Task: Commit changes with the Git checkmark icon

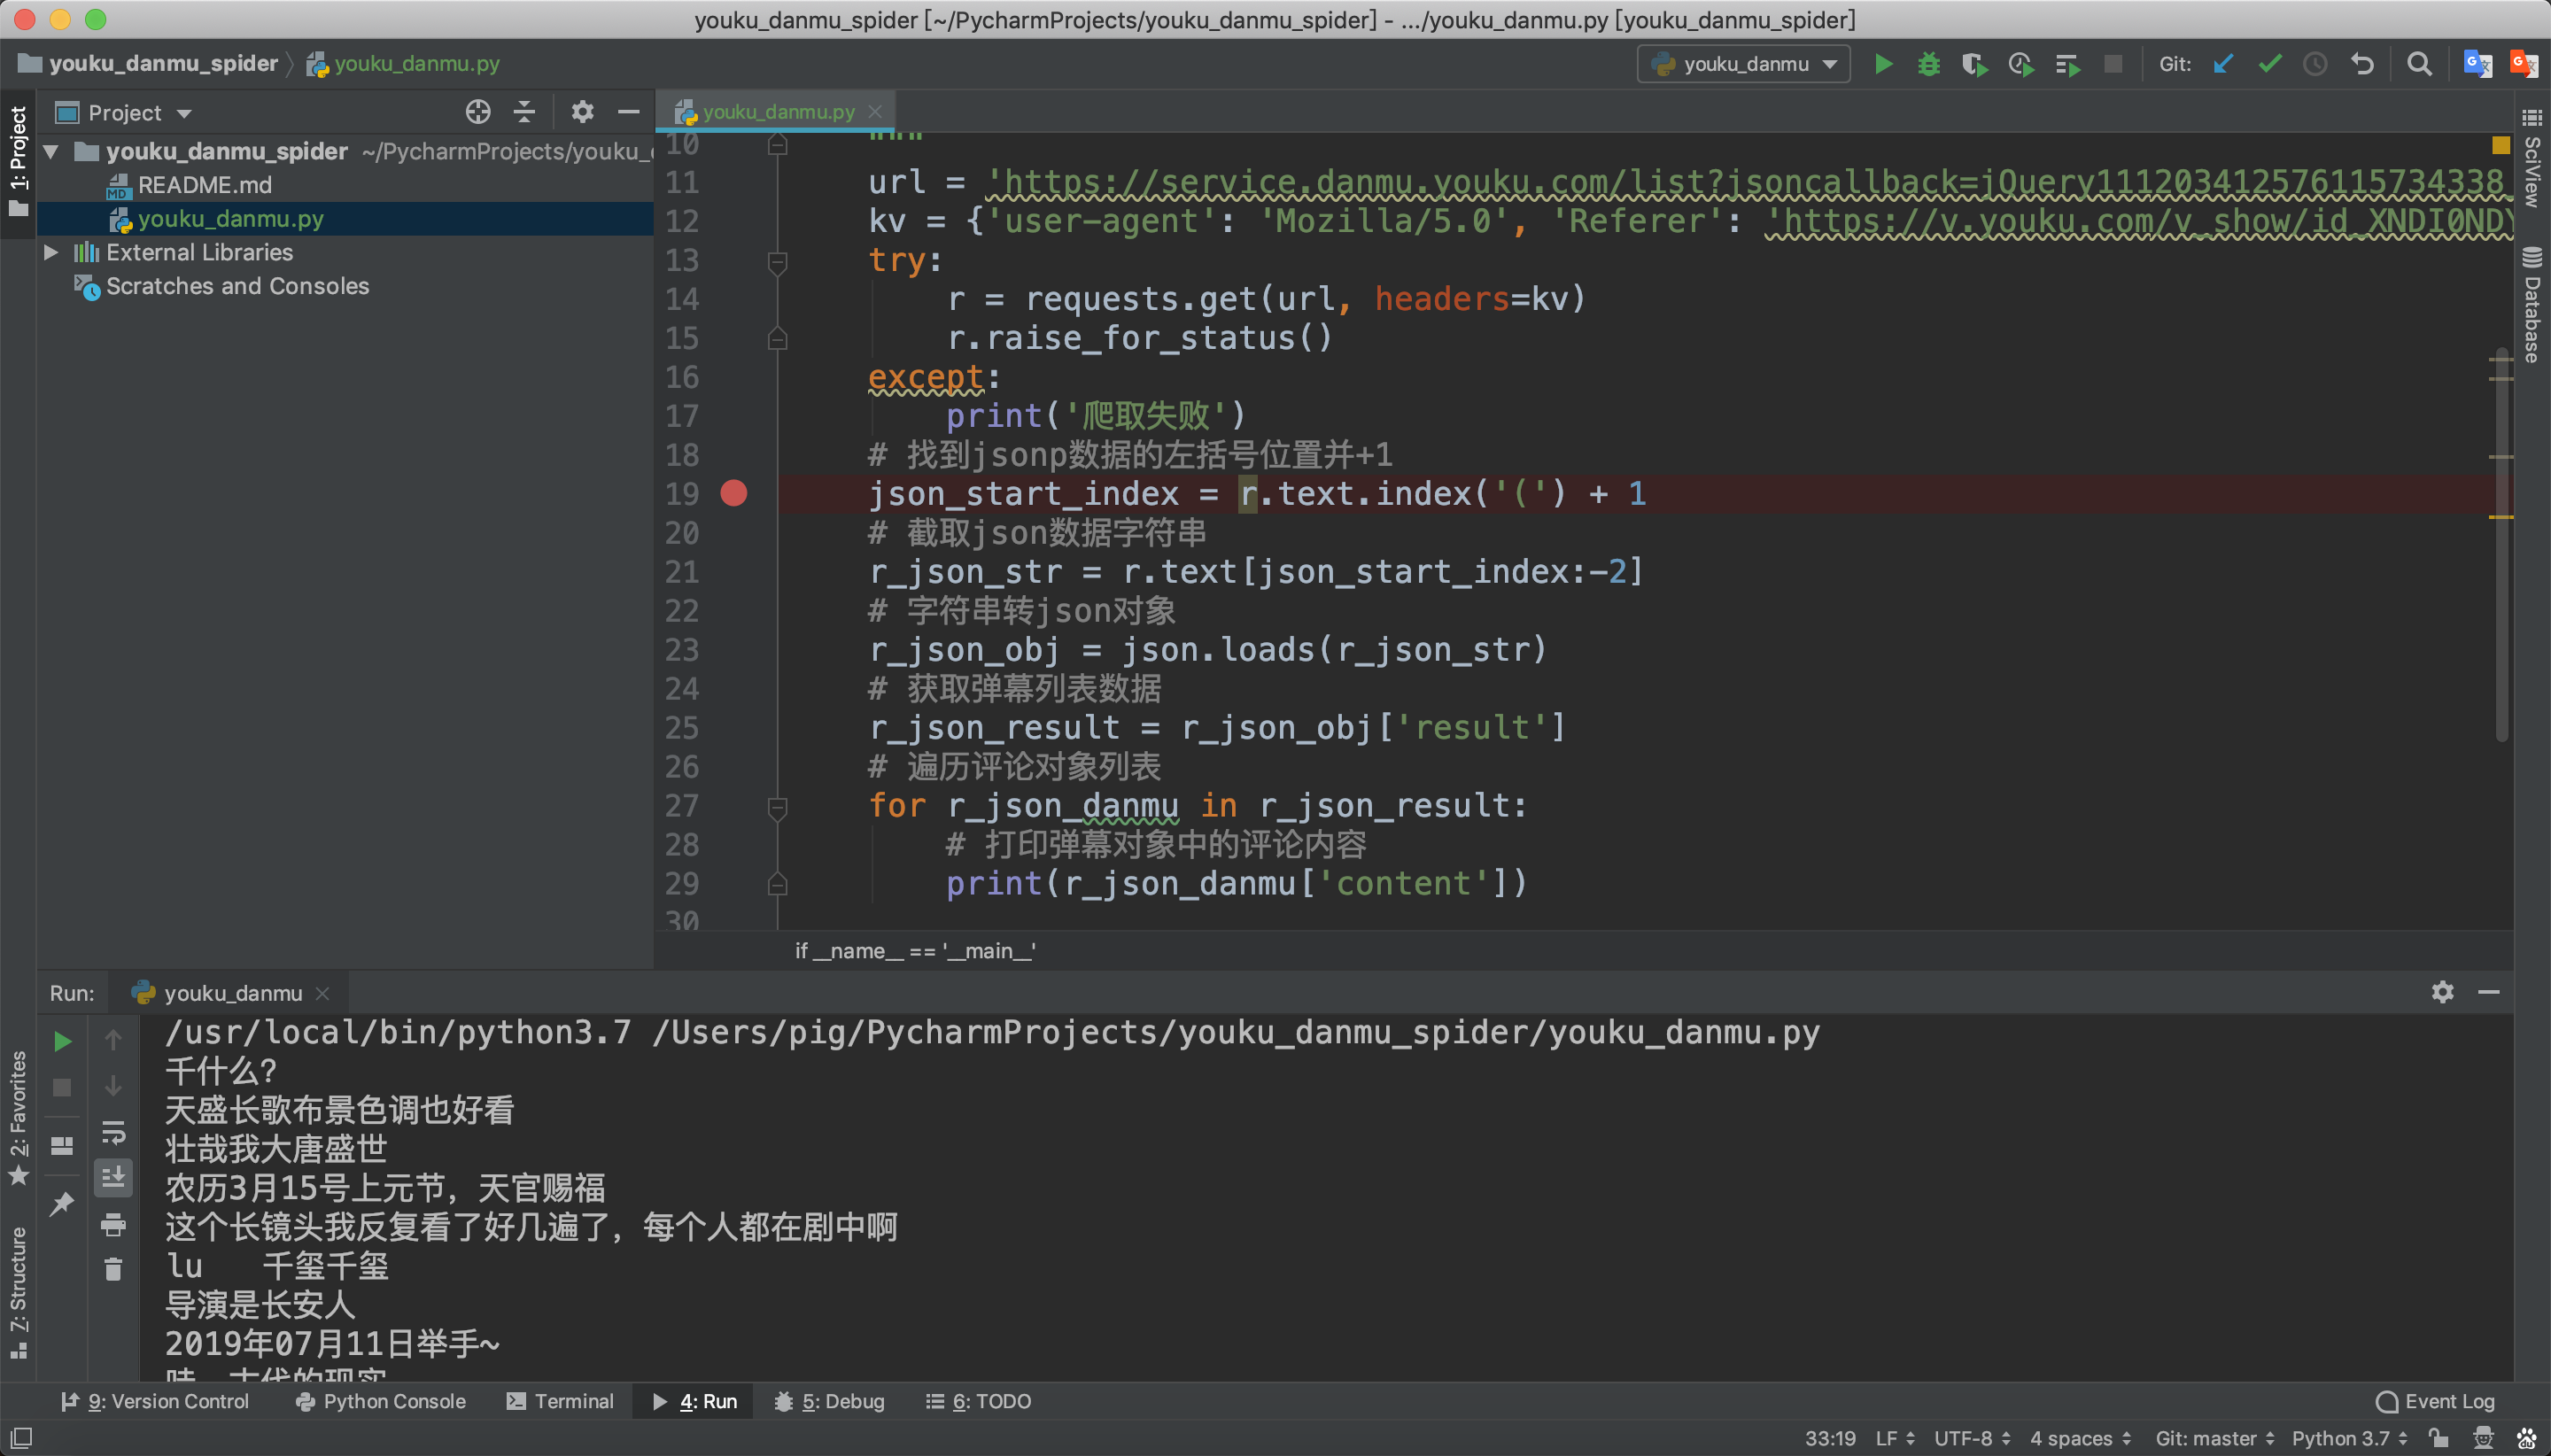Action: tap(2269, 65)
